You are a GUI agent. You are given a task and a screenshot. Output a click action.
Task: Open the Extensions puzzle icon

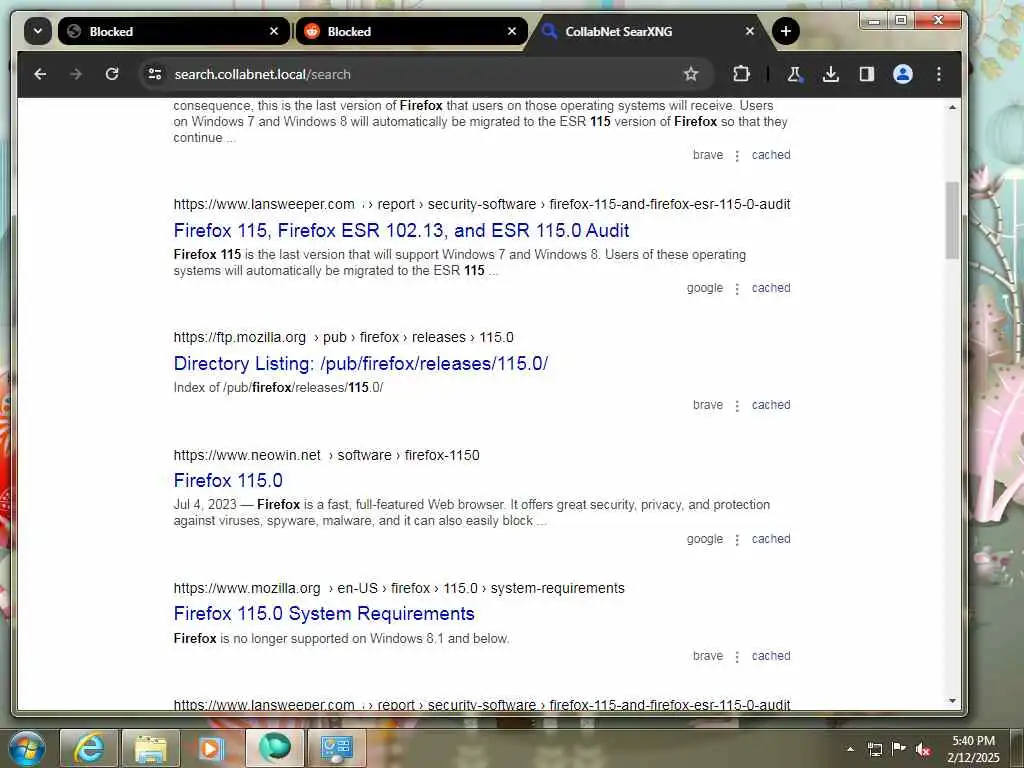pyautogui.click(x=741, y=74)
